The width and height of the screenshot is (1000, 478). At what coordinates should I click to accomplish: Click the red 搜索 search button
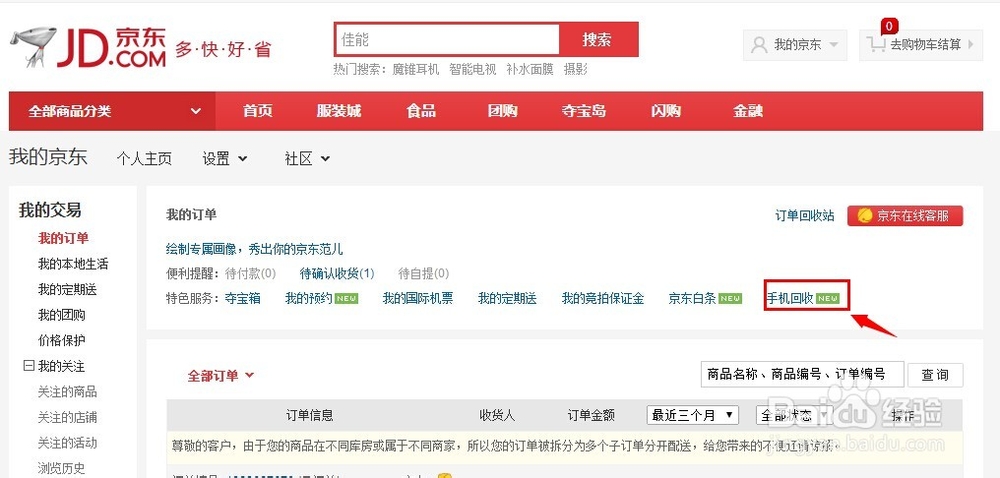pyautogui.click(x=598, y=40)
